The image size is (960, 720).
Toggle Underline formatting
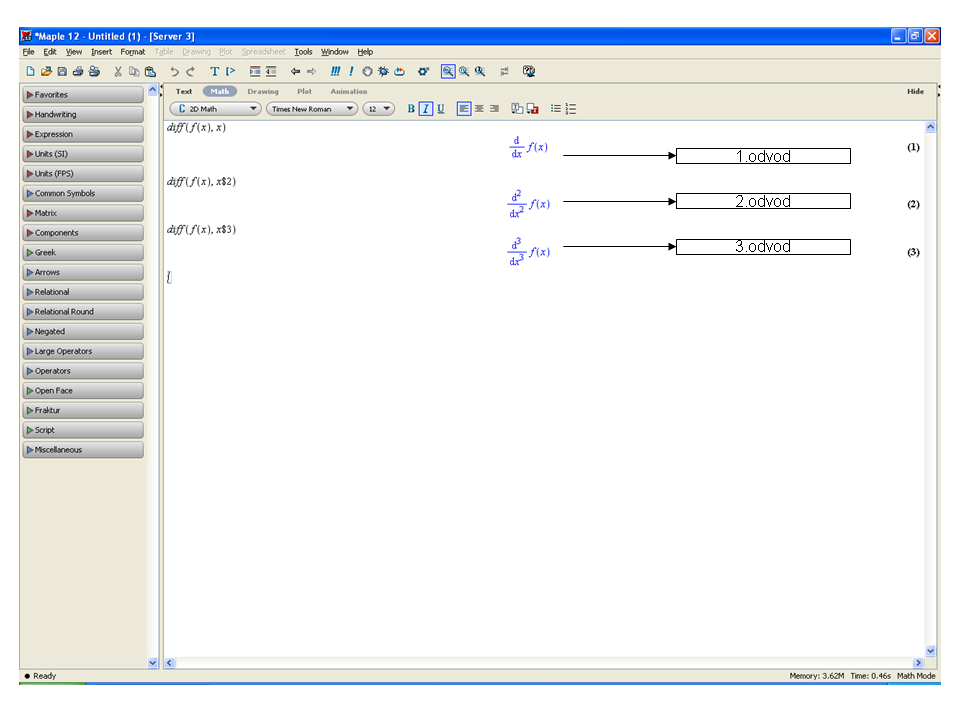pyautogui.click(x=441, y=109)
